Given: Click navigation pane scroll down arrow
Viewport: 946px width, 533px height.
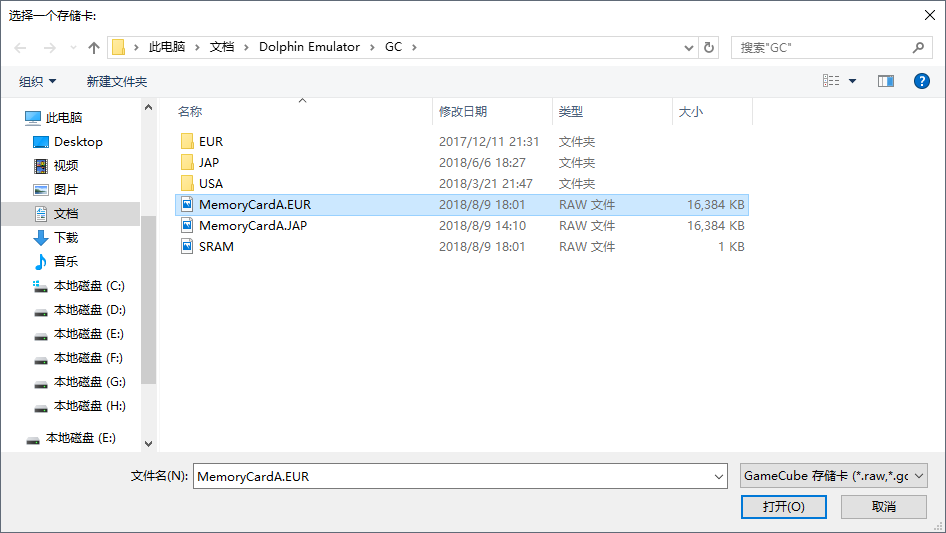Looking at the screenshot, I should click(148, 444).
